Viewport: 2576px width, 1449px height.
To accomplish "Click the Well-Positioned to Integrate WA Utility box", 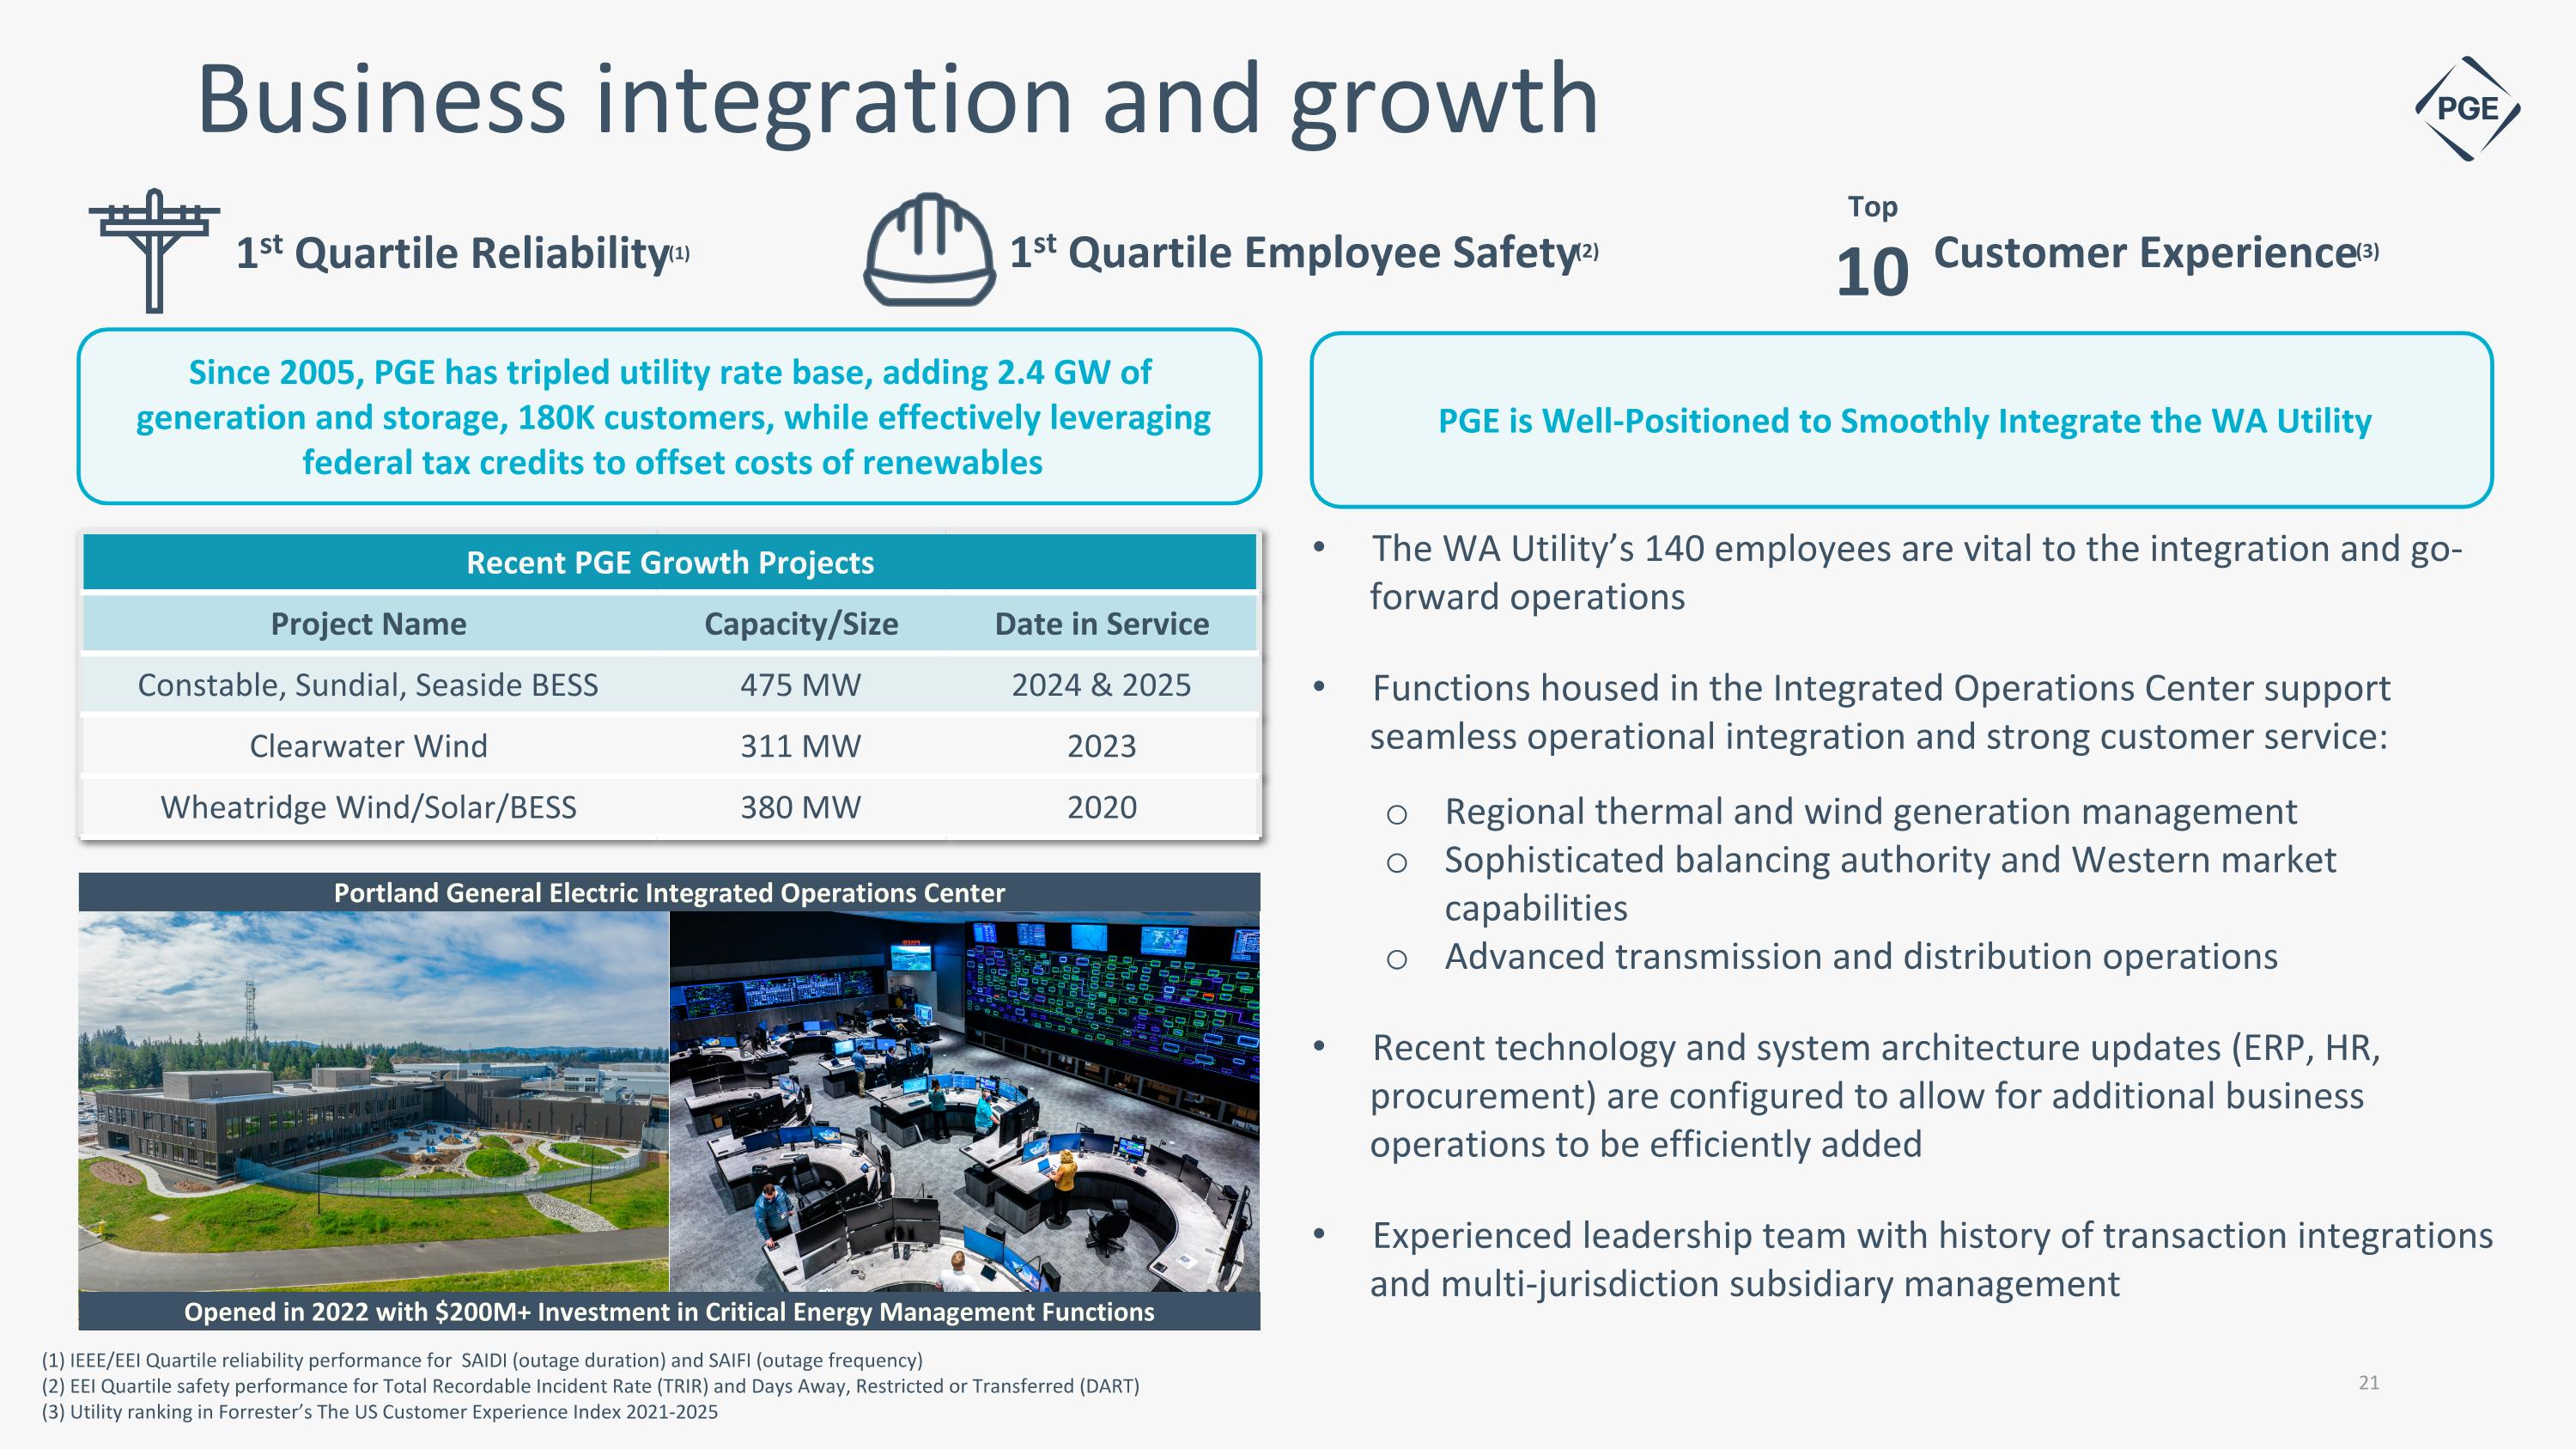I will tap(1903, 421).
